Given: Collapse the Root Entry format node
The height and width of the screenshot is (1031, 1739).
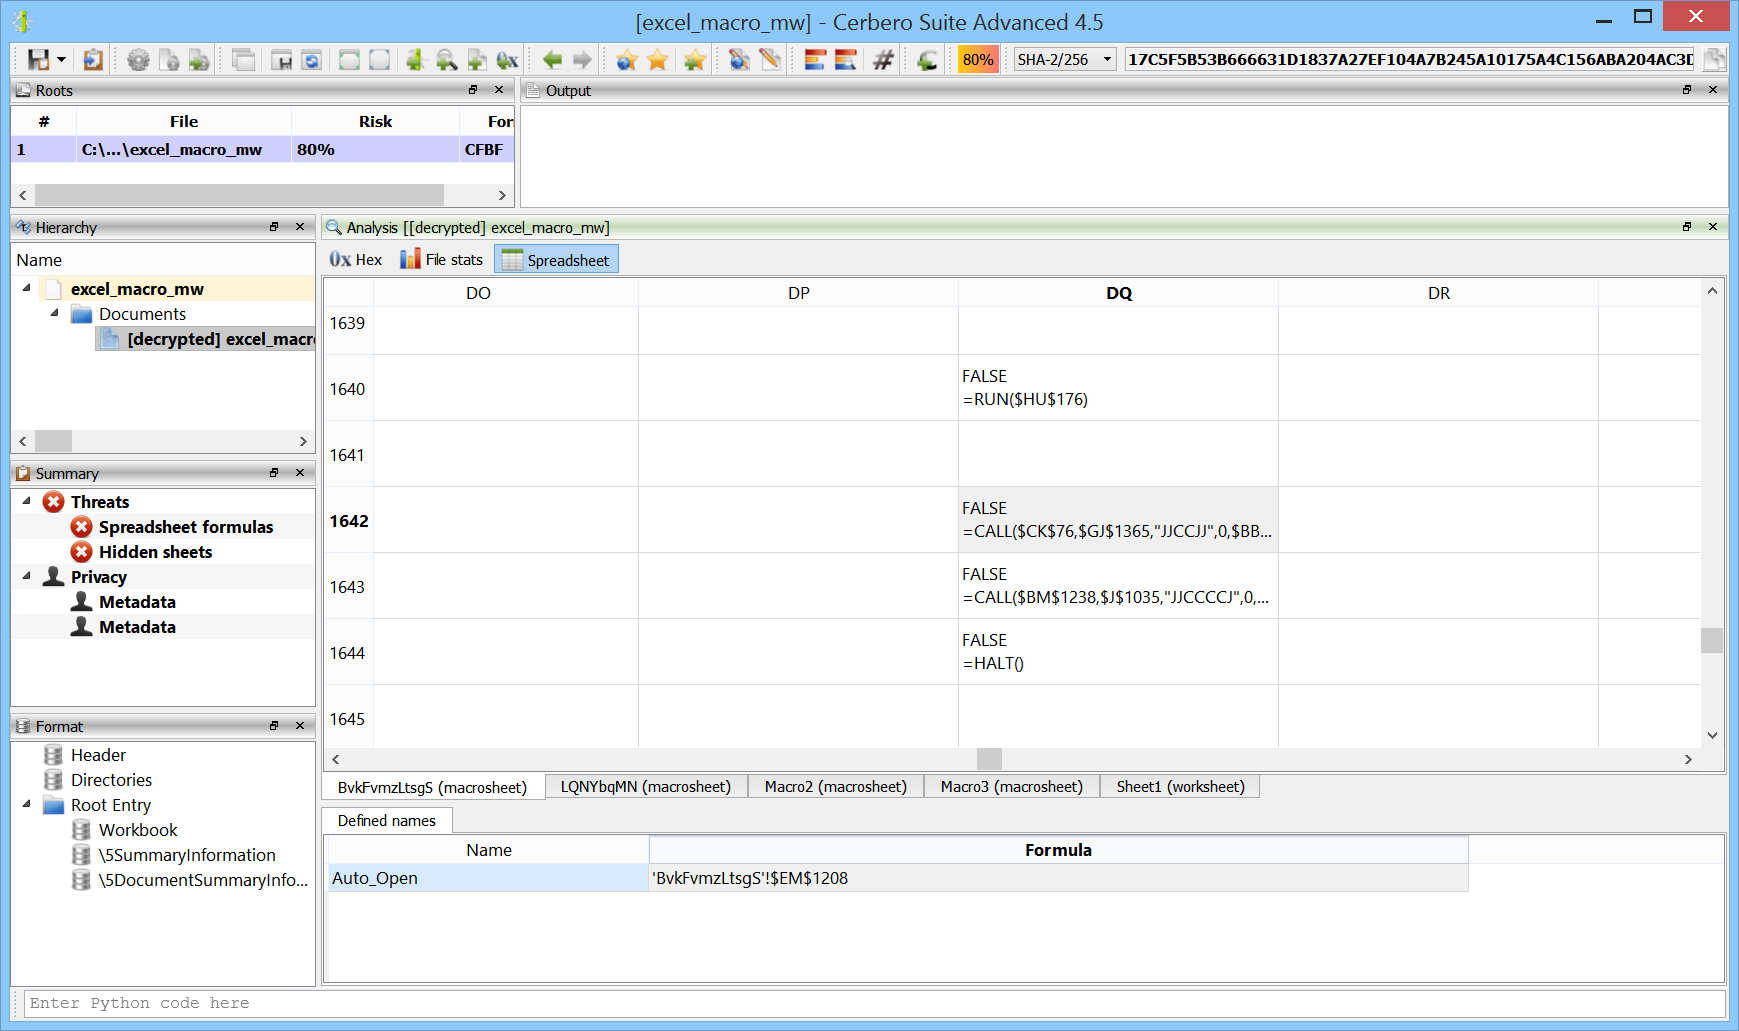Looking at the screenshot, I should 27,804.
